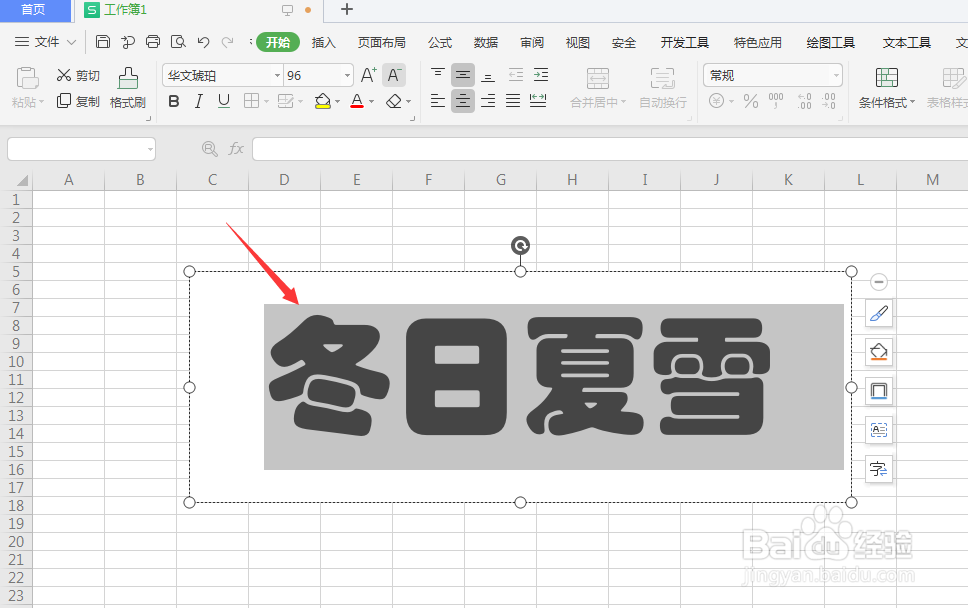Open Print Preview icon
The image size is (968, 608).
pyautogui.click(x=178, y=42)
